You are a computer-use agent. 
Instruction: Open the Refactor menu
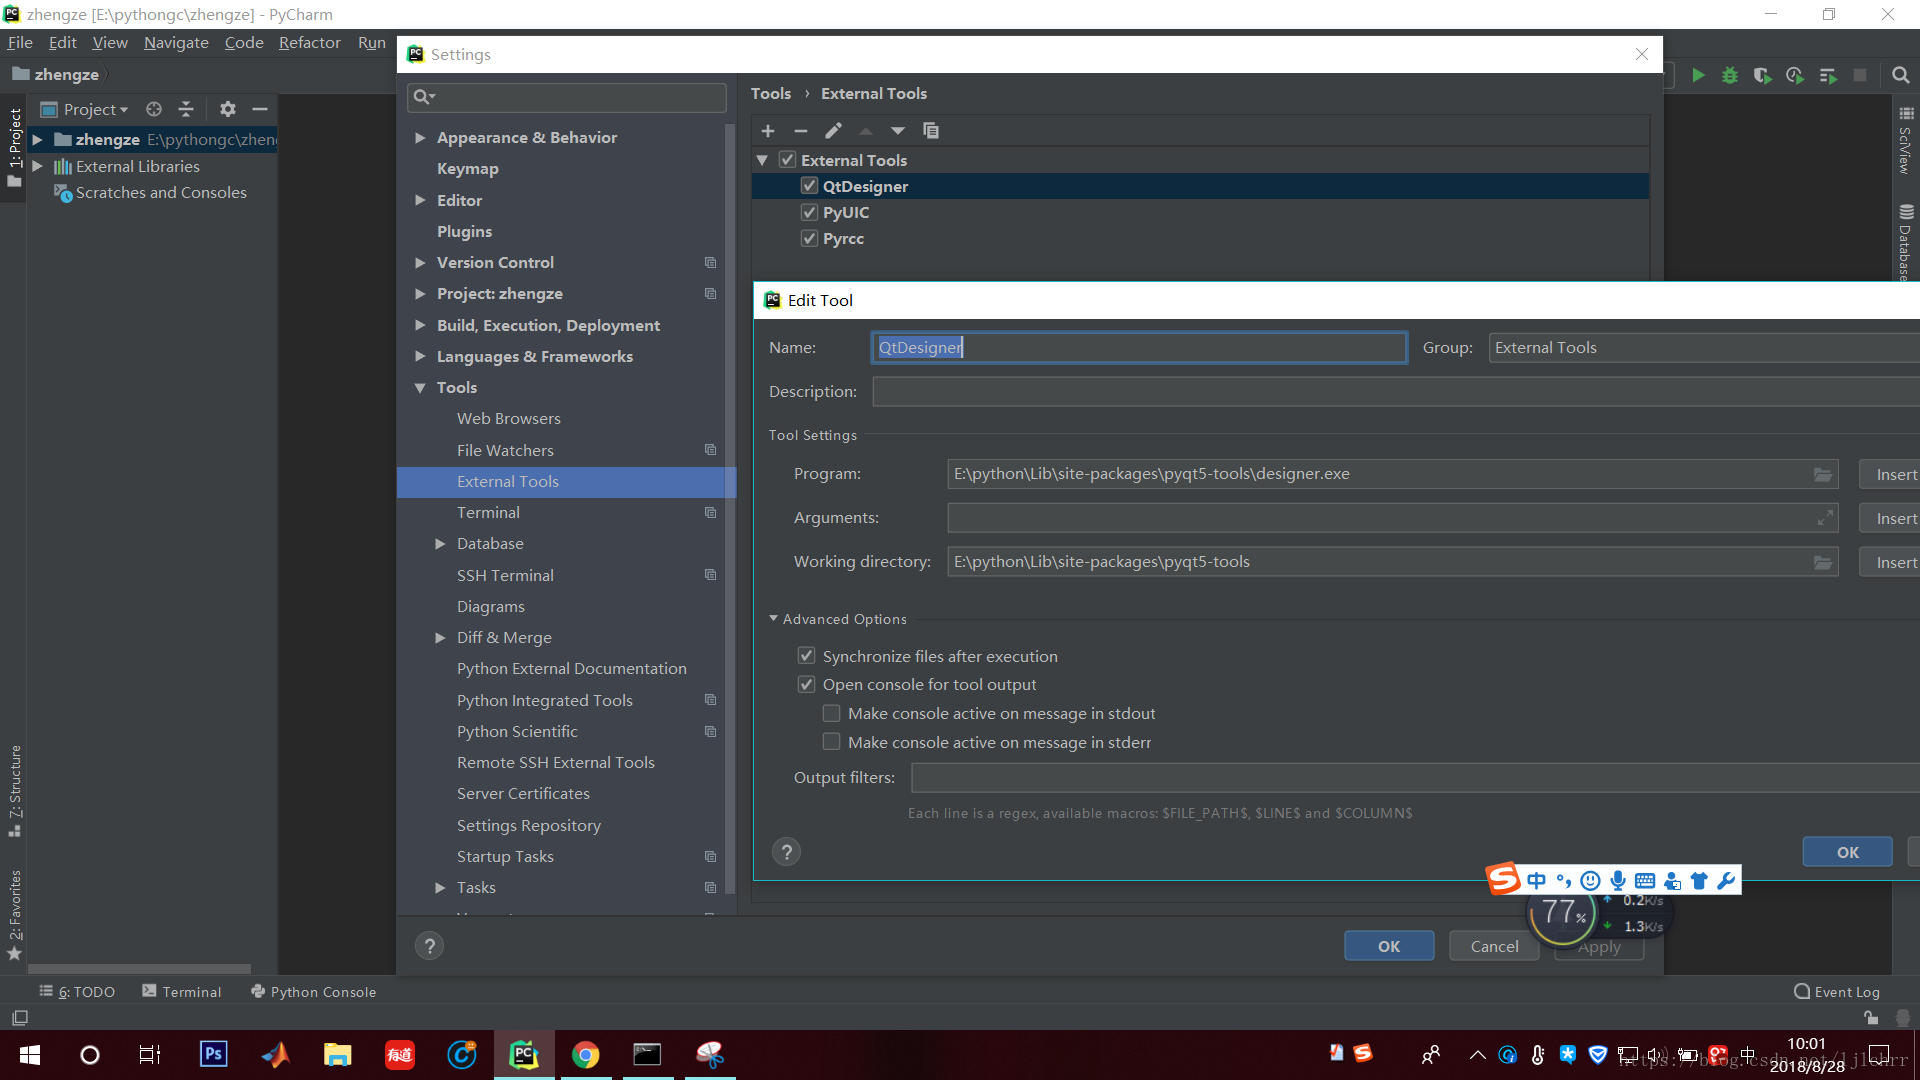[309, 42]
